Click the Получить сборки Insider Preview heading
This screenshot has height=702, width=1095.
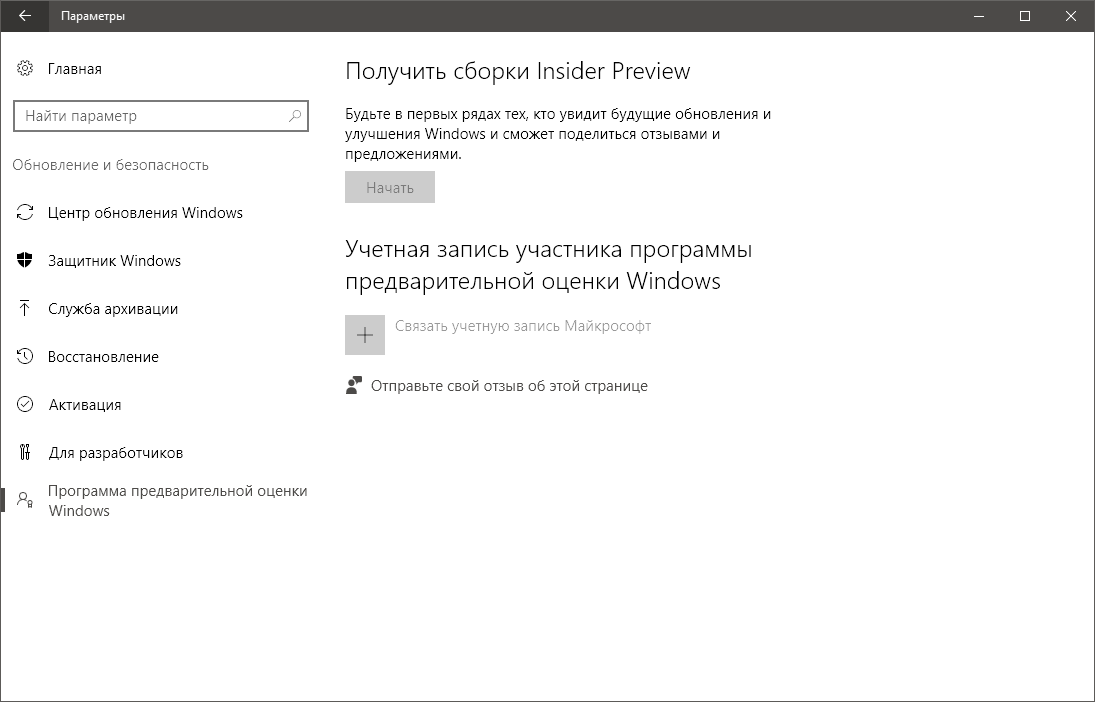coord(517,71)
